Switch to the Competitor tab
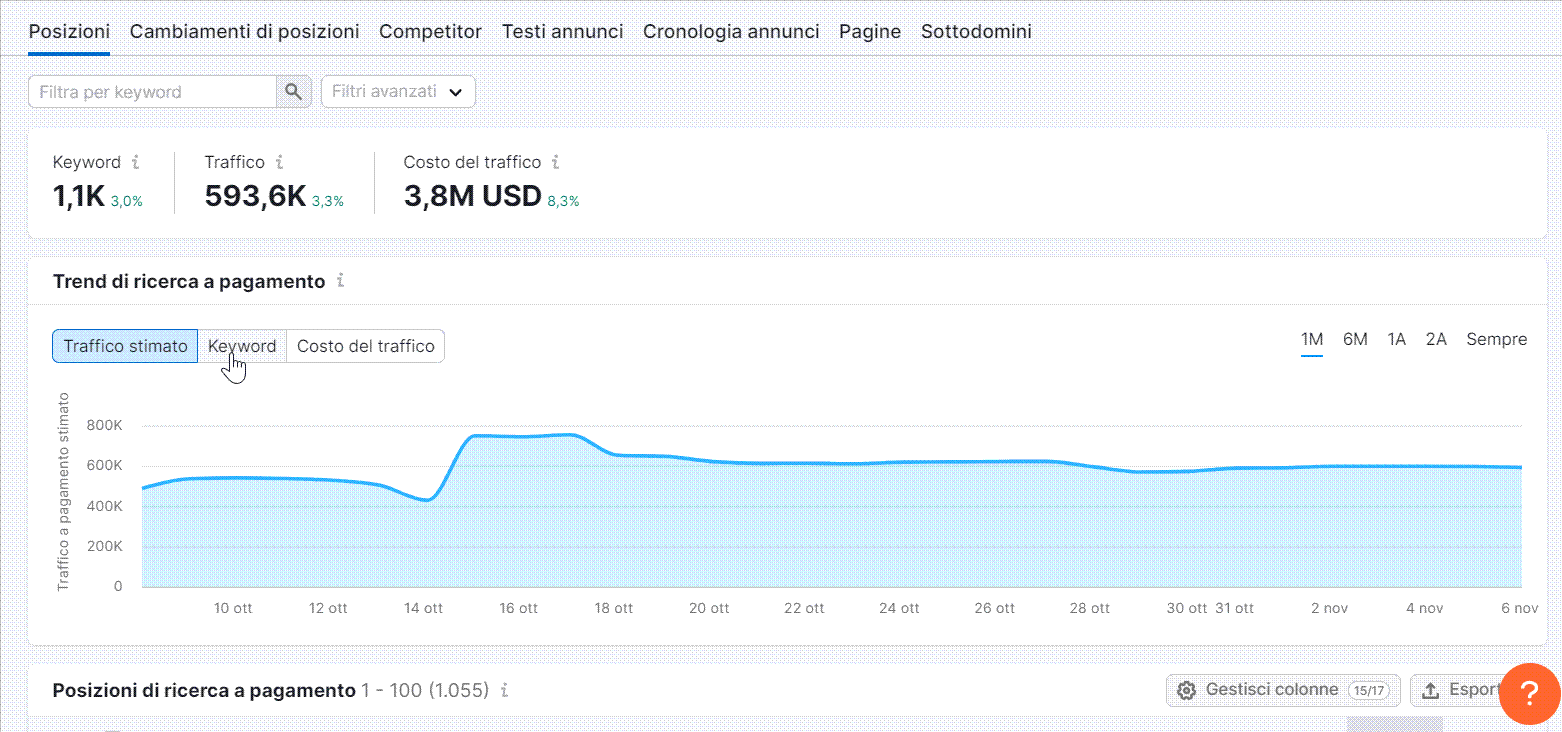The height and width of the screenshot is (732, 1562). [x=430, y=31]
